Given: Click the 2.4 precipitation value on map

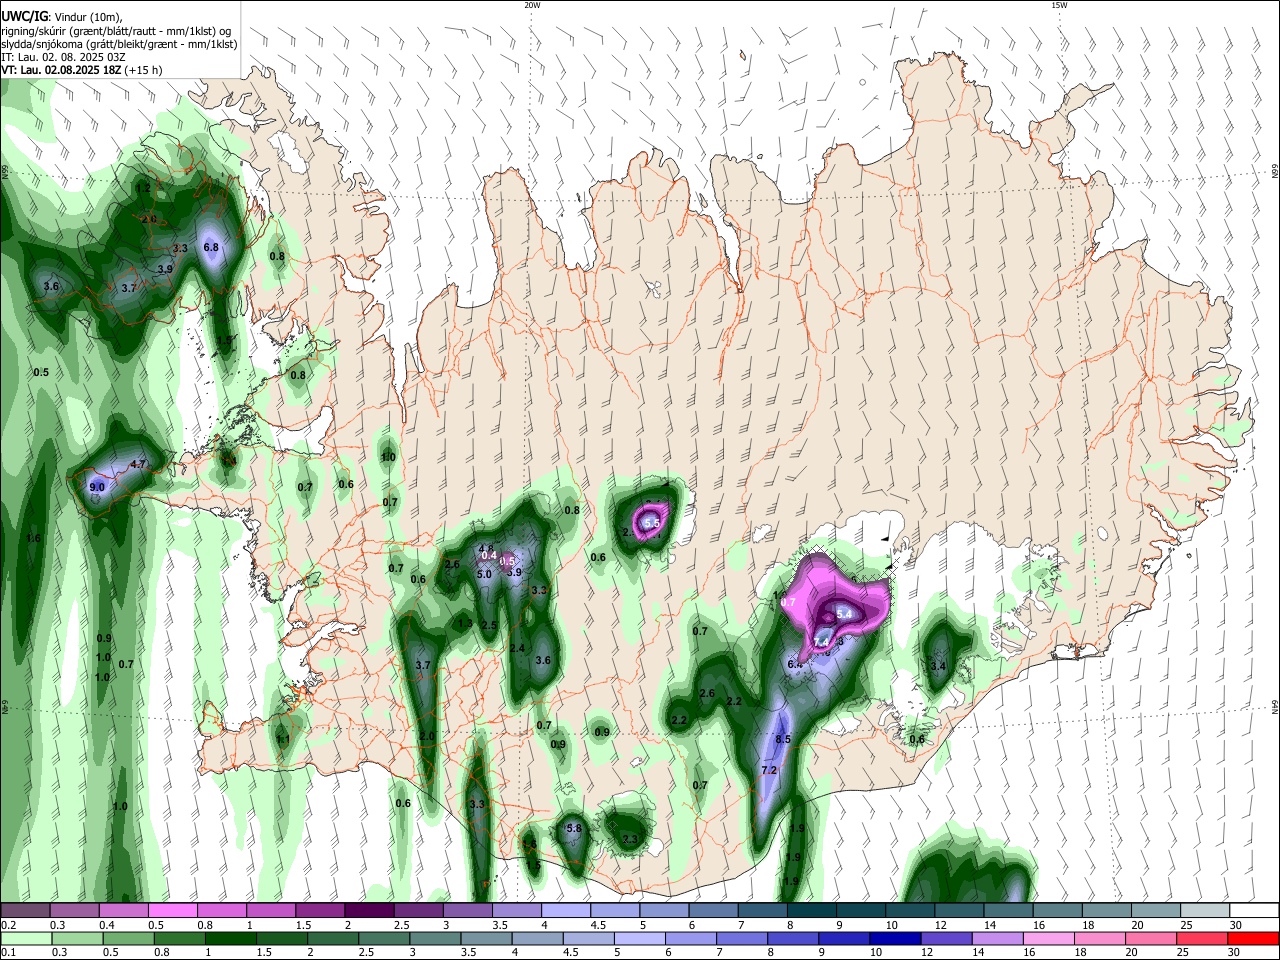Looking at the screenshot, I should click(x=517, y=648).
